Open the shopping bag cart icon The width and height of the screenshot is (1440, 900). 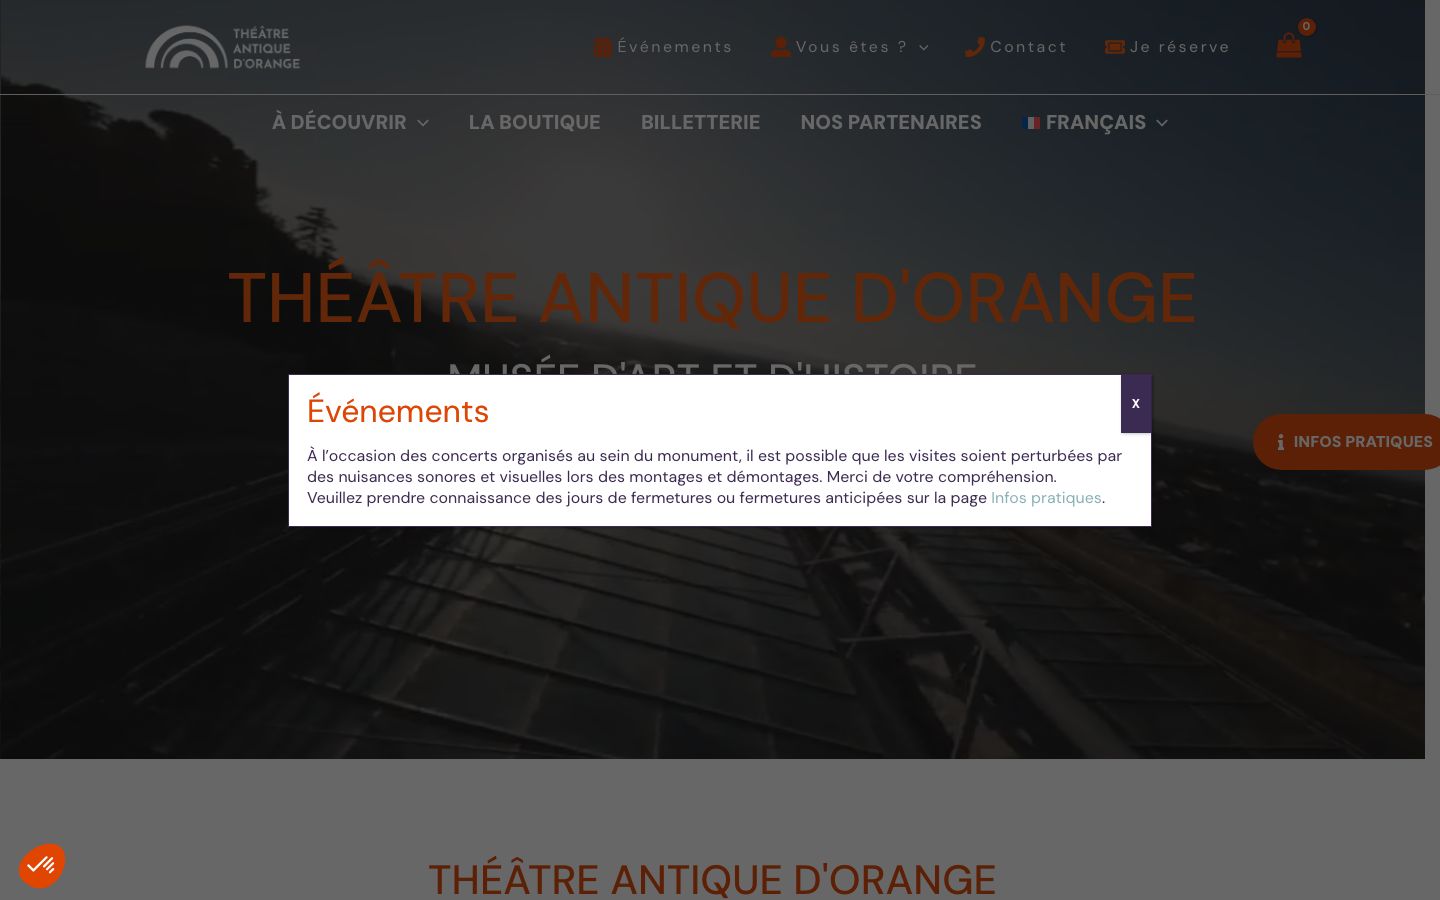pyautogui.click(x=1289, y=46)
